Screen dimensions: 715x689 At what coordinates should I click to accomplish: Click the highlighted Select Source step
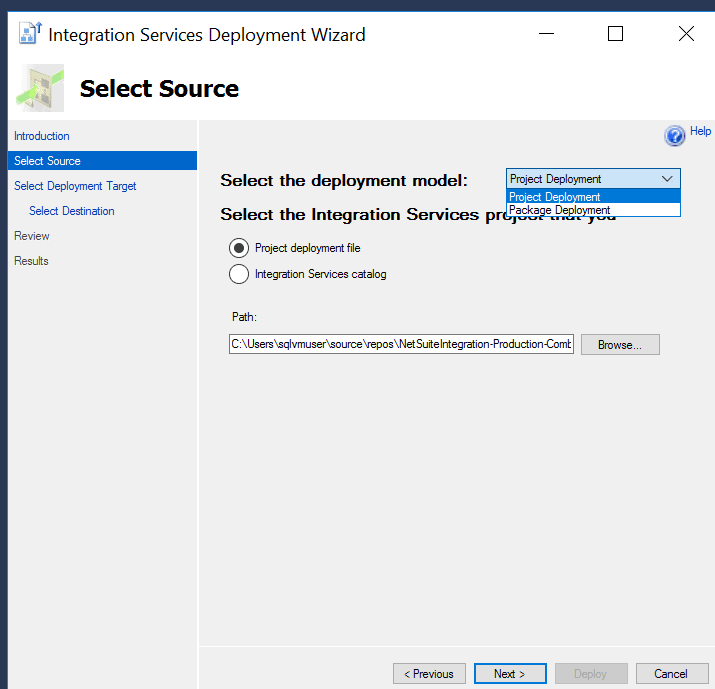[48, 161]
